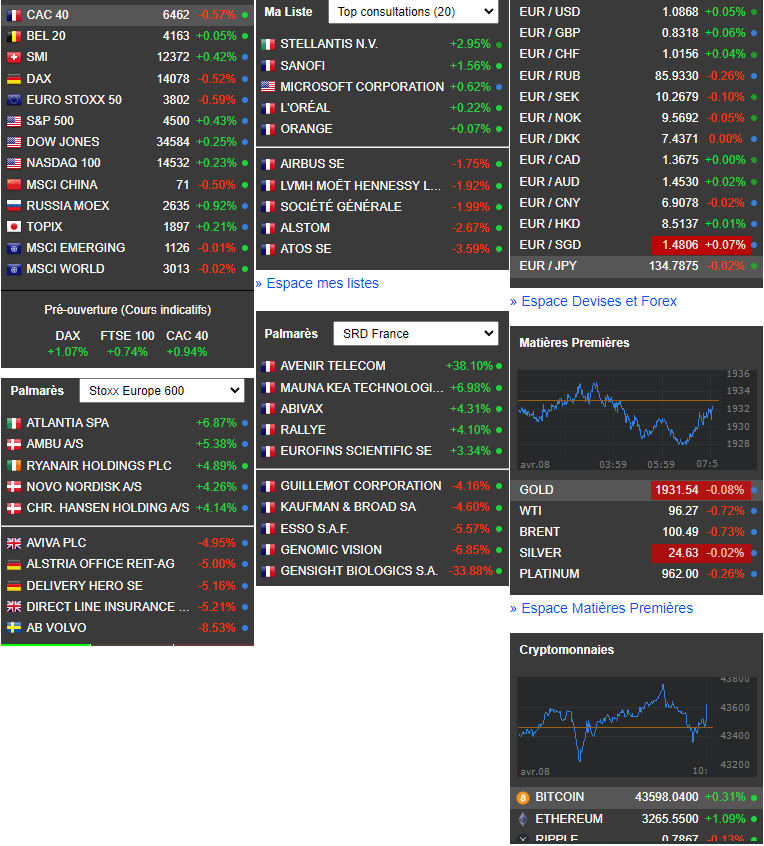Click the Belgian flag next to BEL 20

pyautogui.click(x=13, y=36)
